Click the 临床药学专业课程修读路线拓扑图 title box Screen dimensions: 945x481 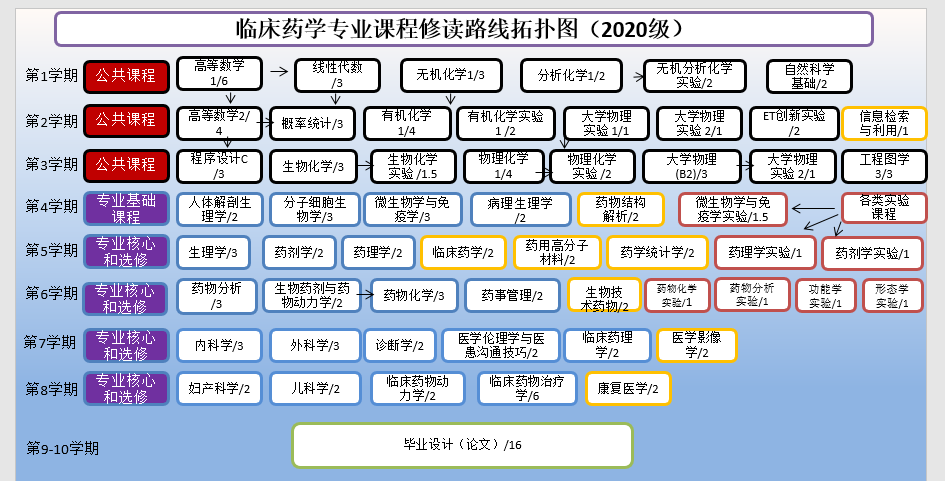point(463,28)
